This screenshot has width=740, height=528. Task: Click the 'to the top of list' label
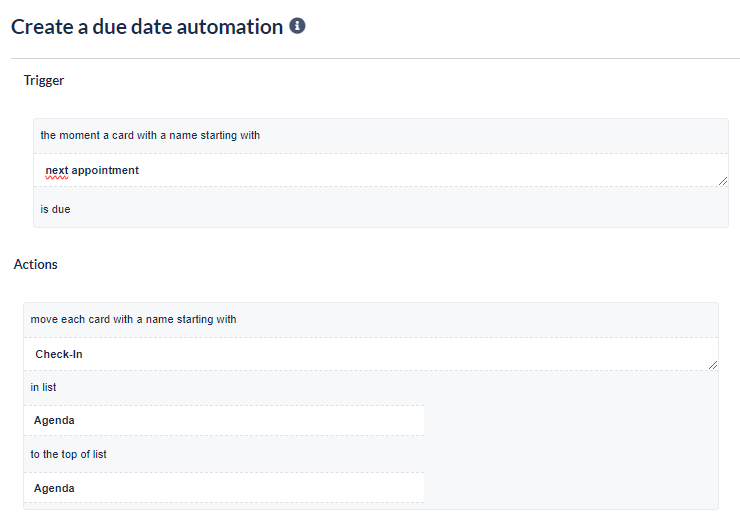point(68,454)
